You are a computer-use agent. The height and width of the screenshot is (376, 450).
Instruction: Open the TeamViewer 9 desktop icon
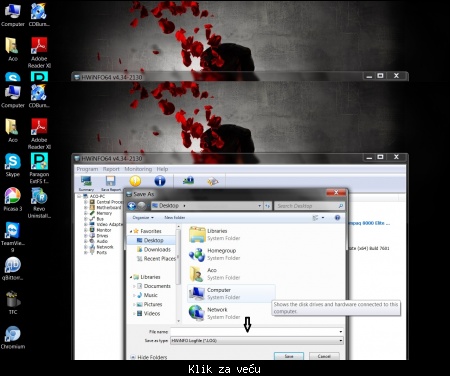pos(13,237)
